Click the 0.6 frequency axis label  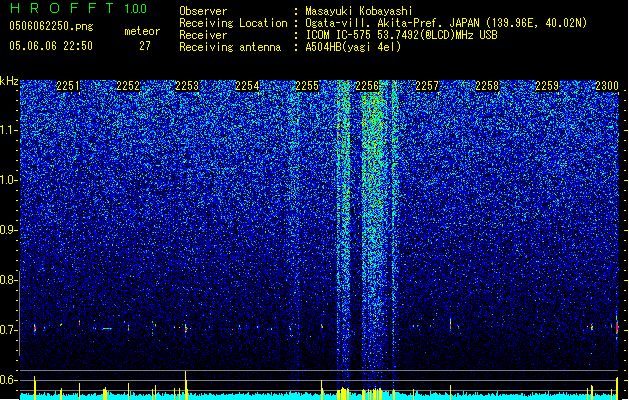click(x=9, y=380)
